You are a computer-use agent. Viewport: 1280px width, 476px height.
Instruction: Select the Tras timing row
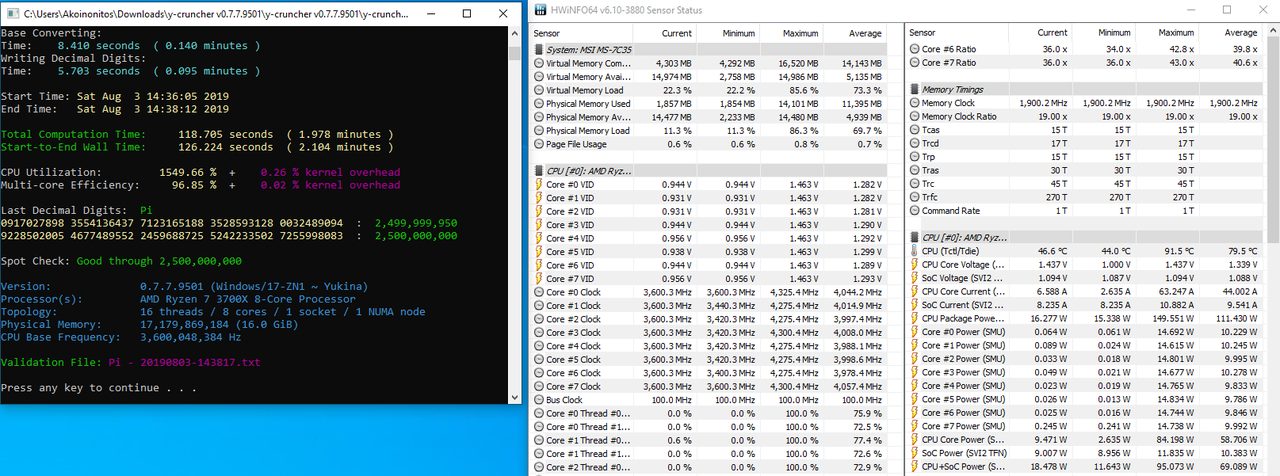1086,170
